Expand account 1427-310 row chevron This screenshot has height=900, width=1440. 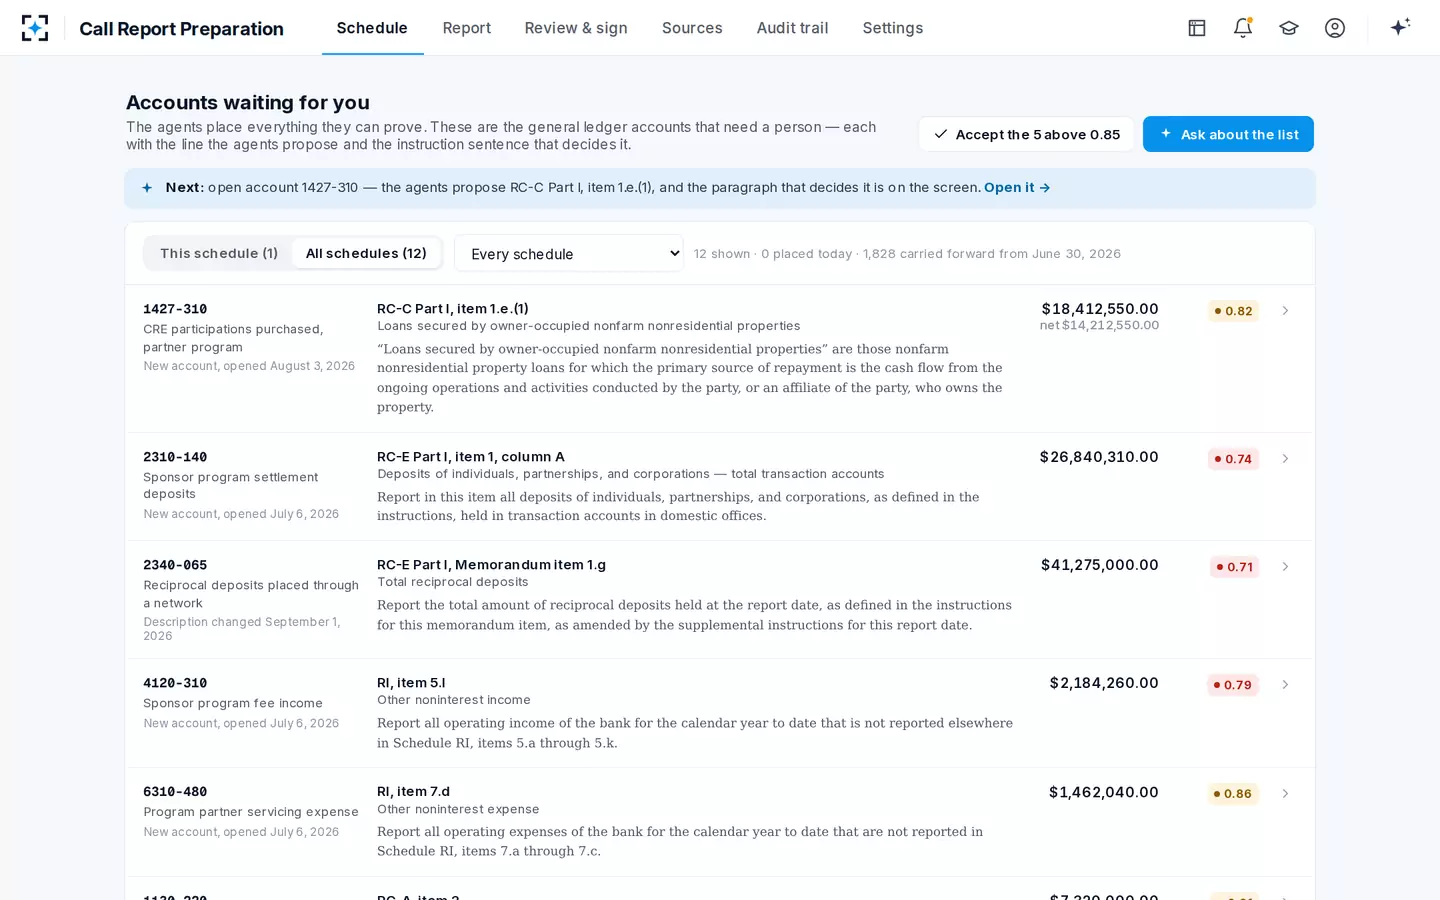[1285, 311]
